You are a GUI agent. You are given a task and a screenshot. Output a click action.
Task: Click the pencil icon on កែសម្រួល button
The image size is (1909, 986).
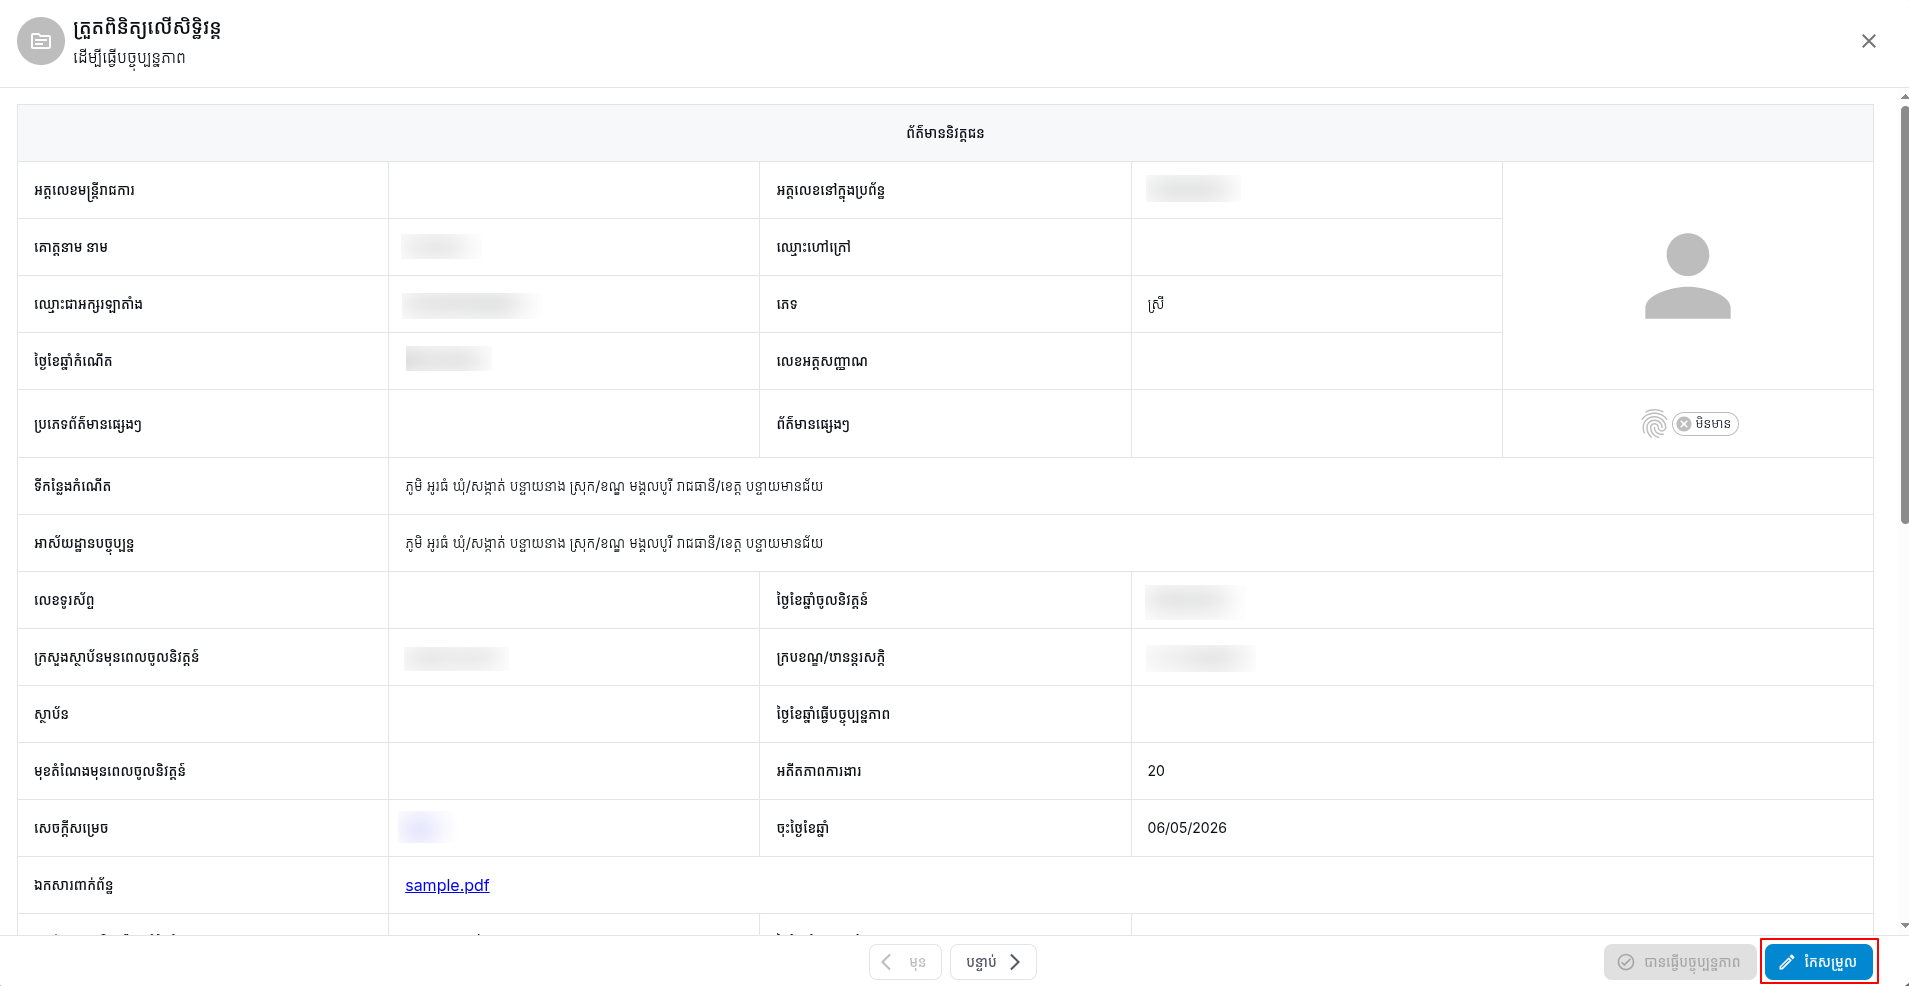point(1787,962)
